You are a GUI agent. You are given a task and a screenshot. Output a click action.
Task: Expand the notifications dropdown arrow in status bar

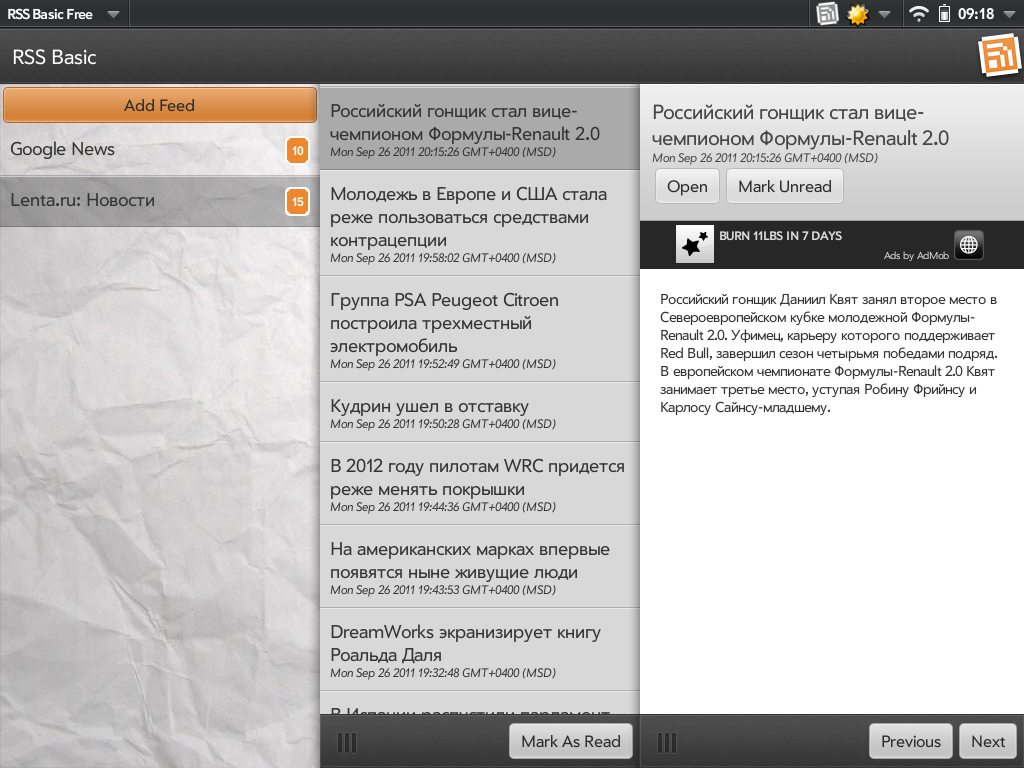[x=884, y=14]
